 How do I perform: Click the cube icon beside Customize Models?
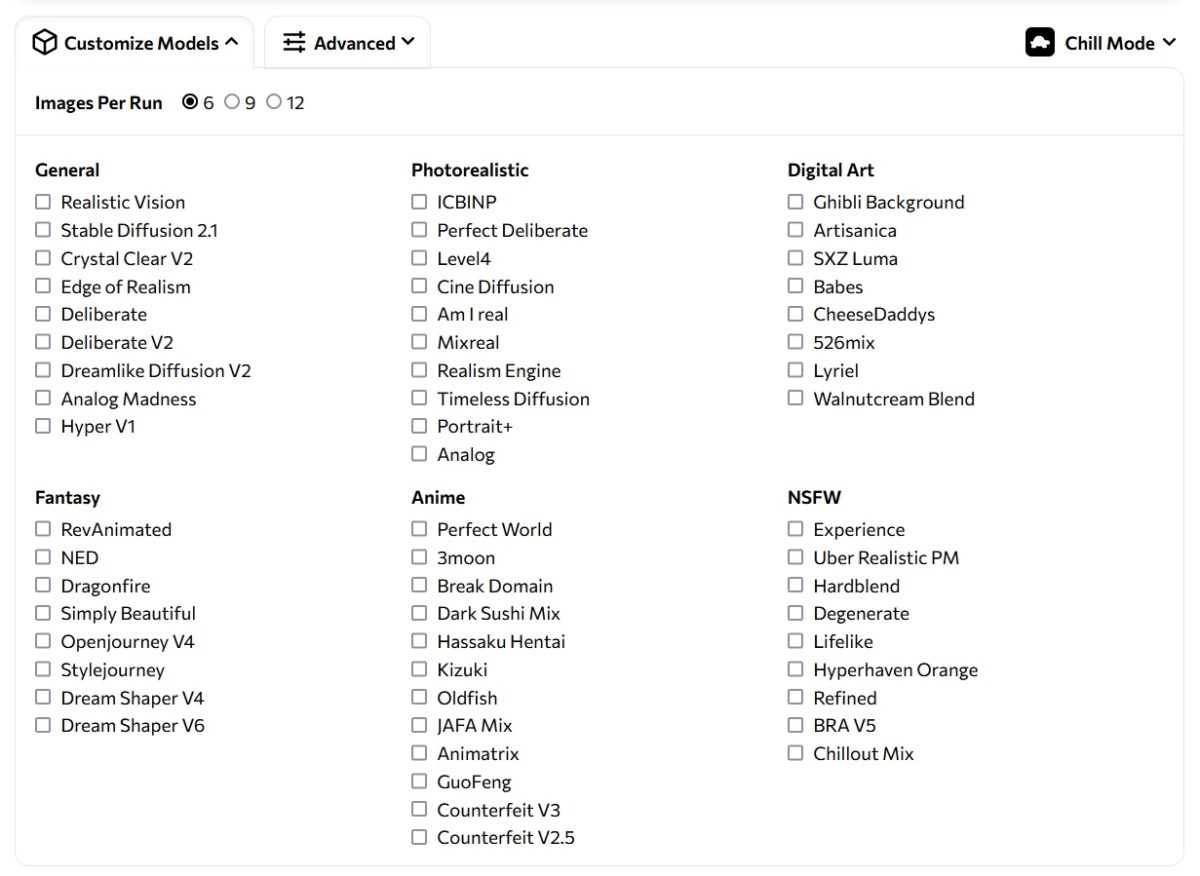45,43
